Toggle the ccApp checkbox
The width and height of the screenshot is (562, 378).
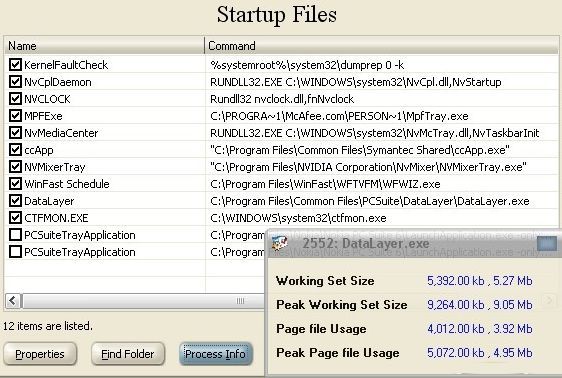(15, 150)
